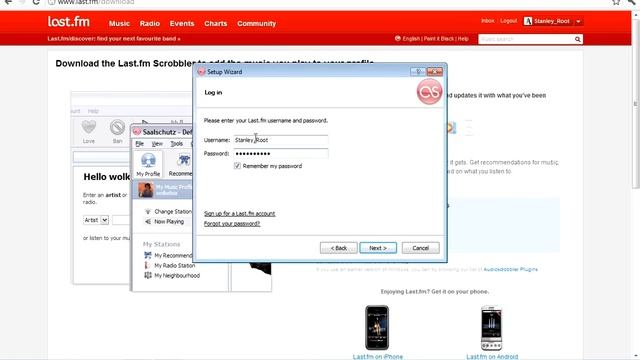Click the music search field
640x360 pixels.
tap(526, 39)
